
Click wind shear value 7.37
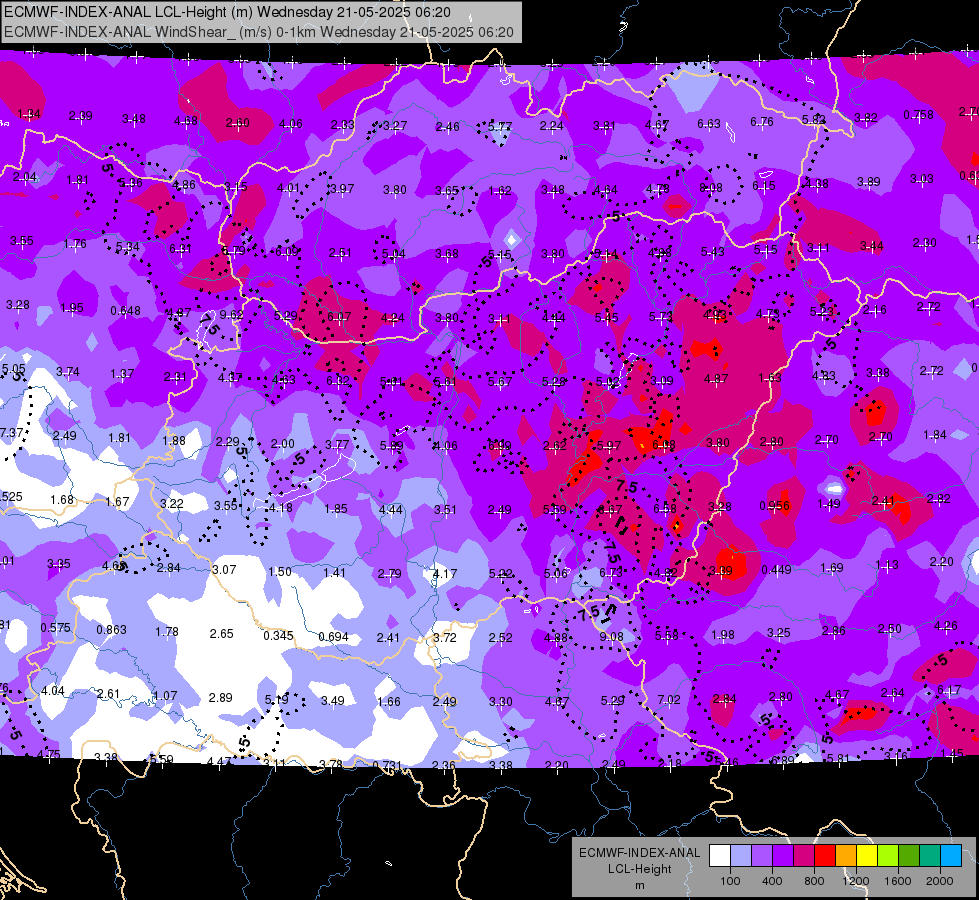[x=12, y=432]
